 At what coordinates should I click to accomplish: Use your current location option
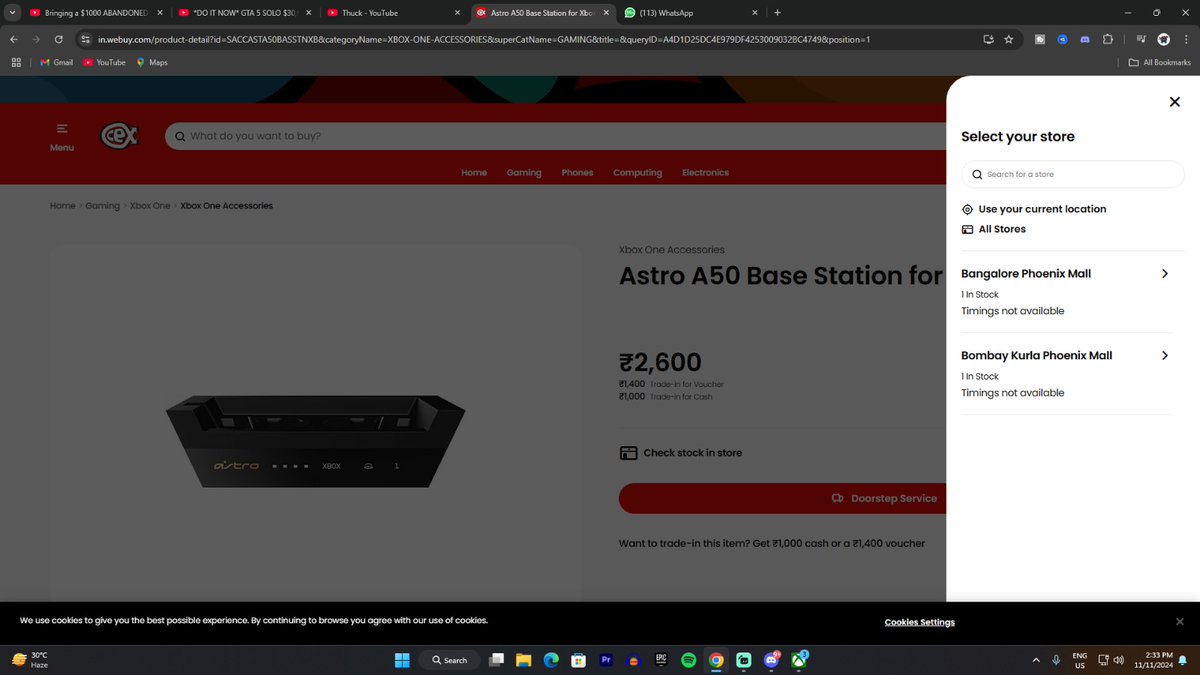[x=1034, y=209]
